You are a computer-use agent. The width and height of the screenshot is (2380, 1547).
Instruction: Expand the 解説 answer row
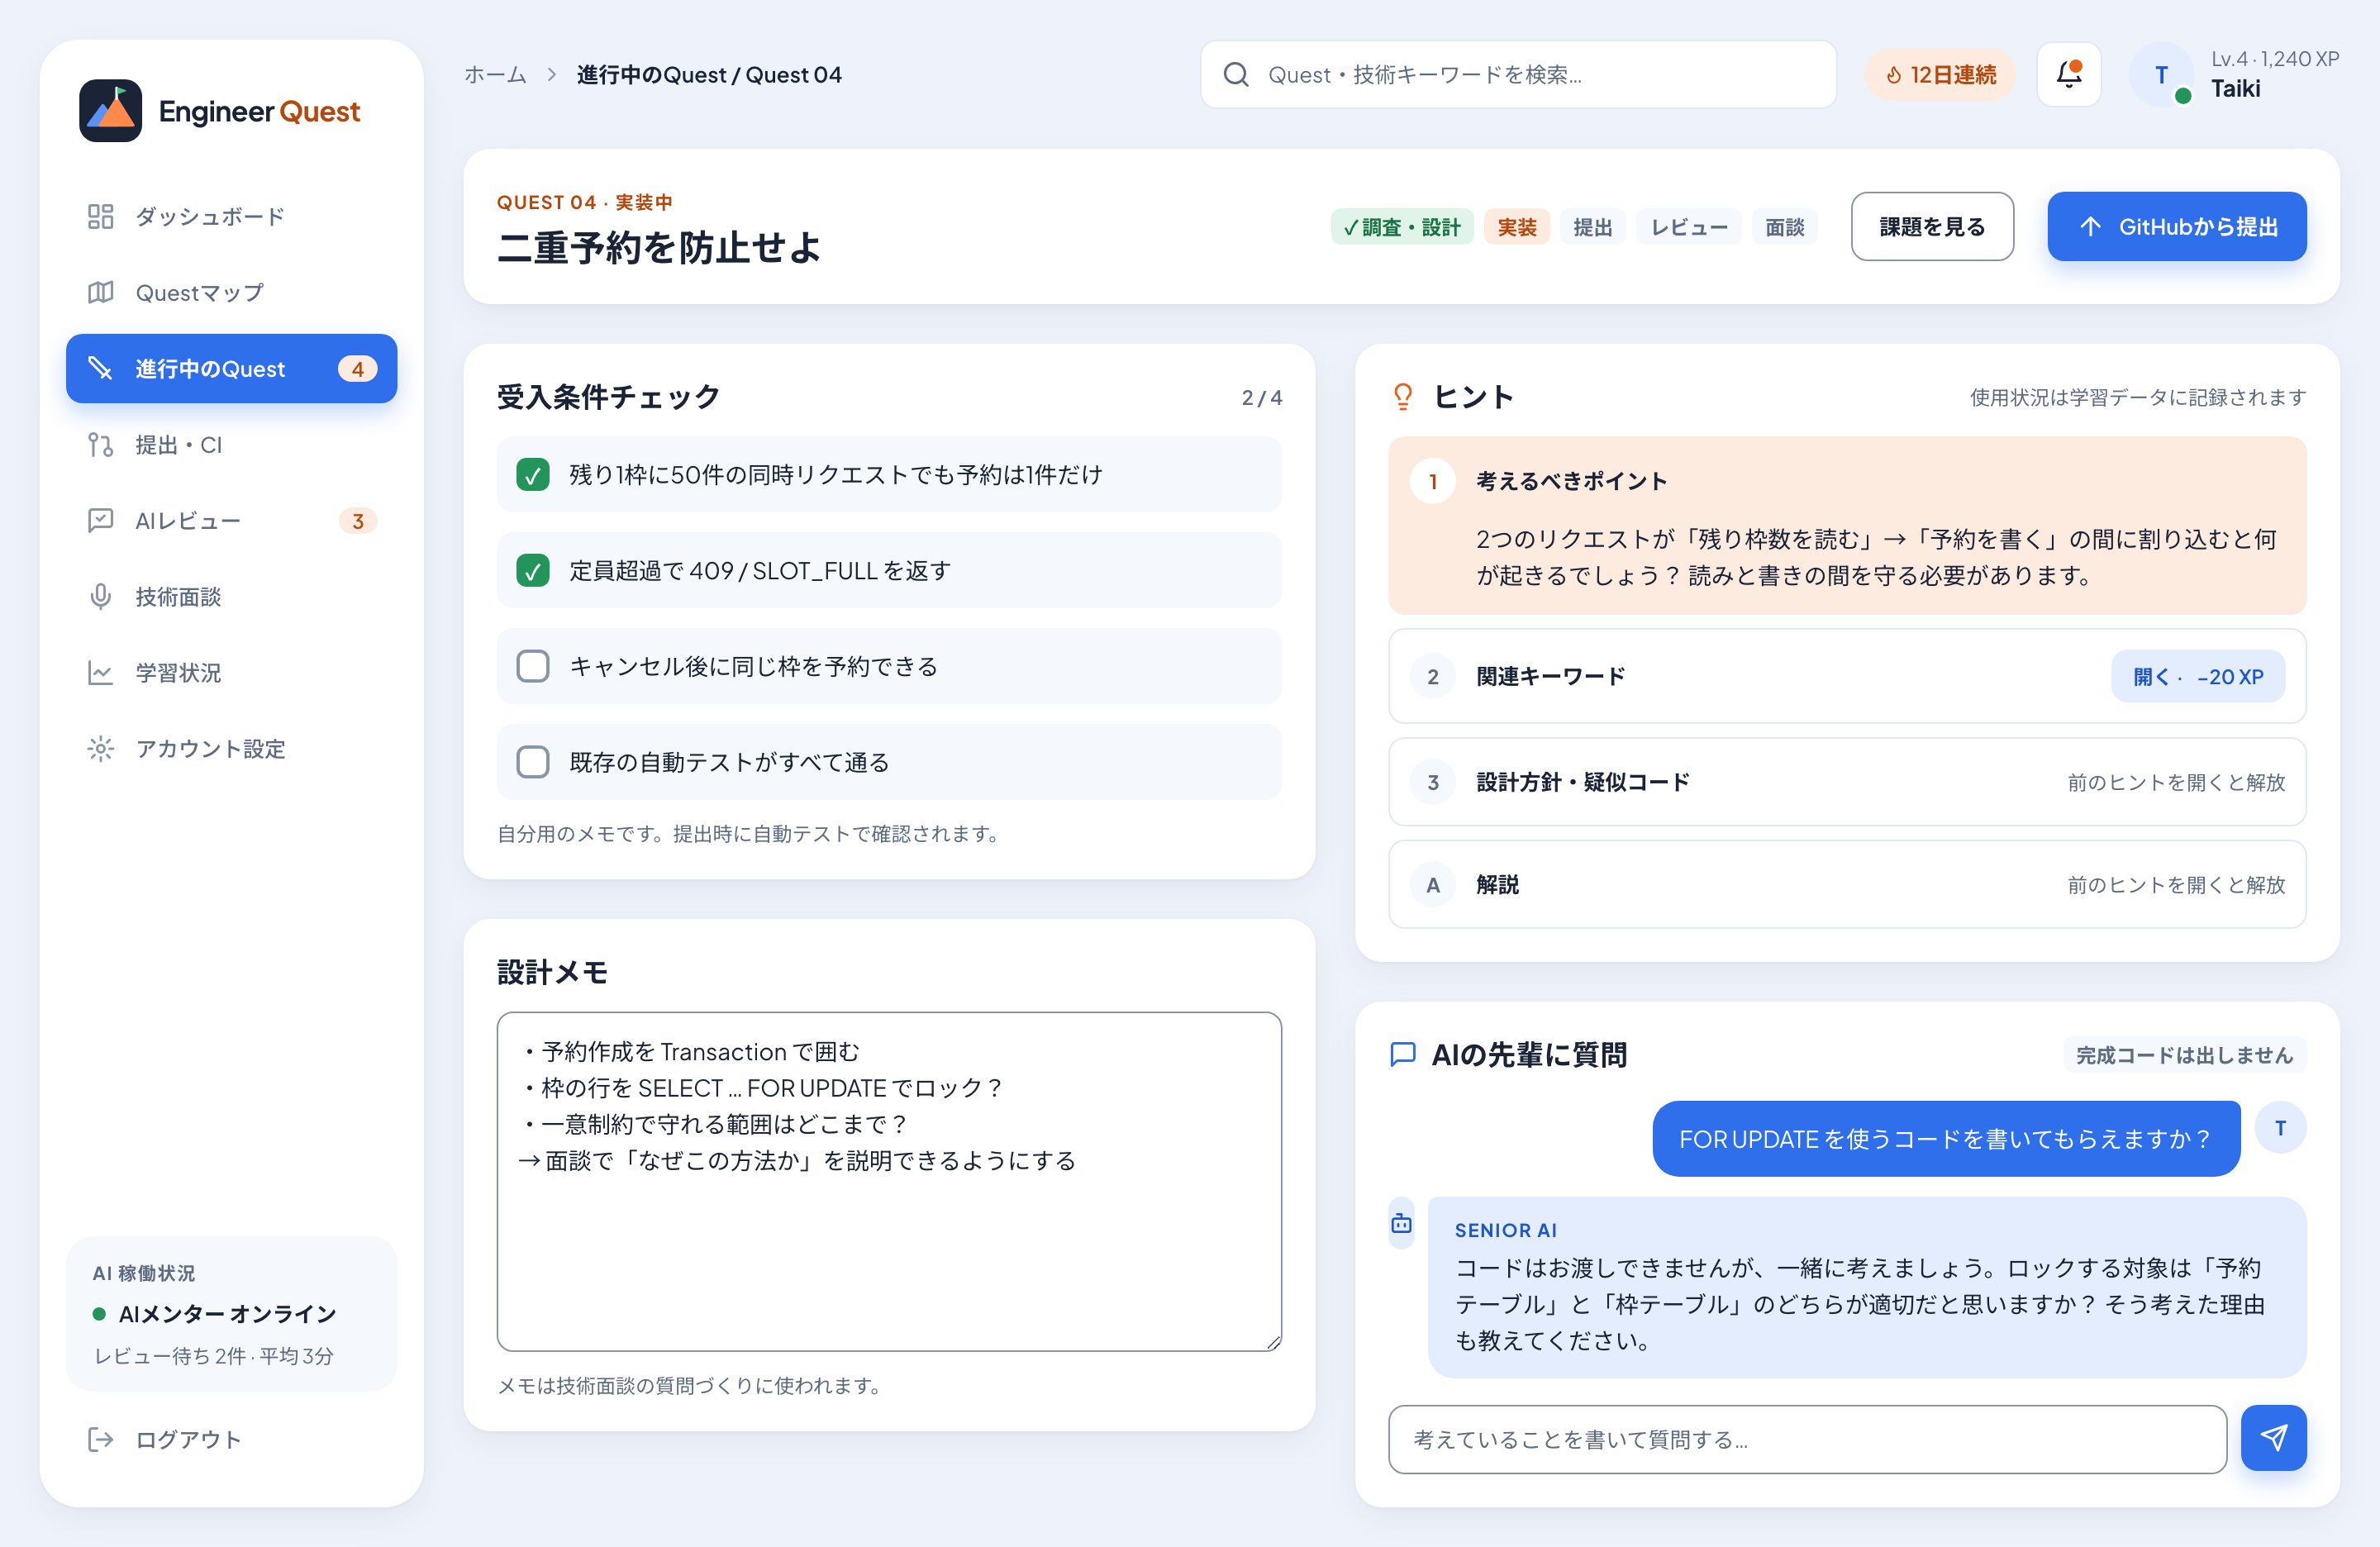[x=1847, y=884]
